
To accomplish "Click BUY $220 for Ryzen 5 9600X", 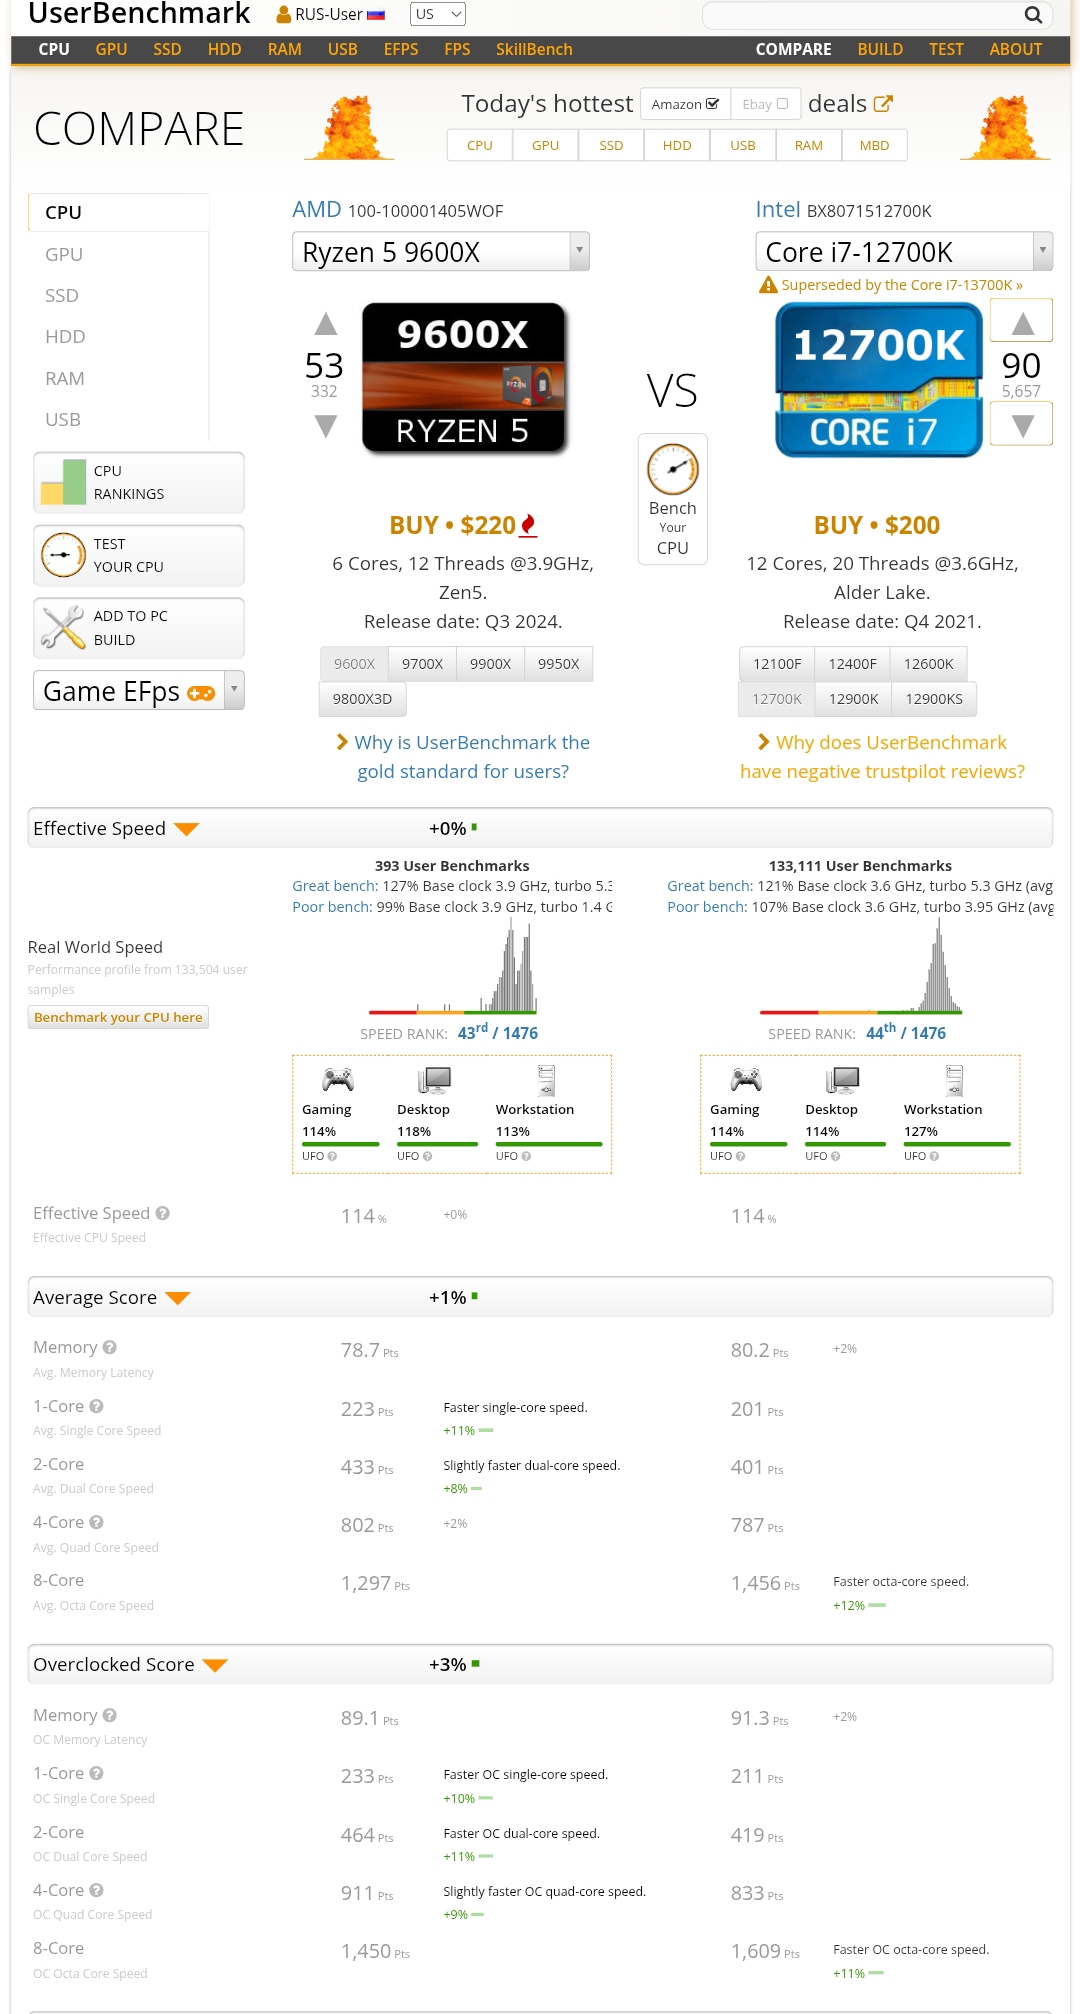I will point(453,525).
